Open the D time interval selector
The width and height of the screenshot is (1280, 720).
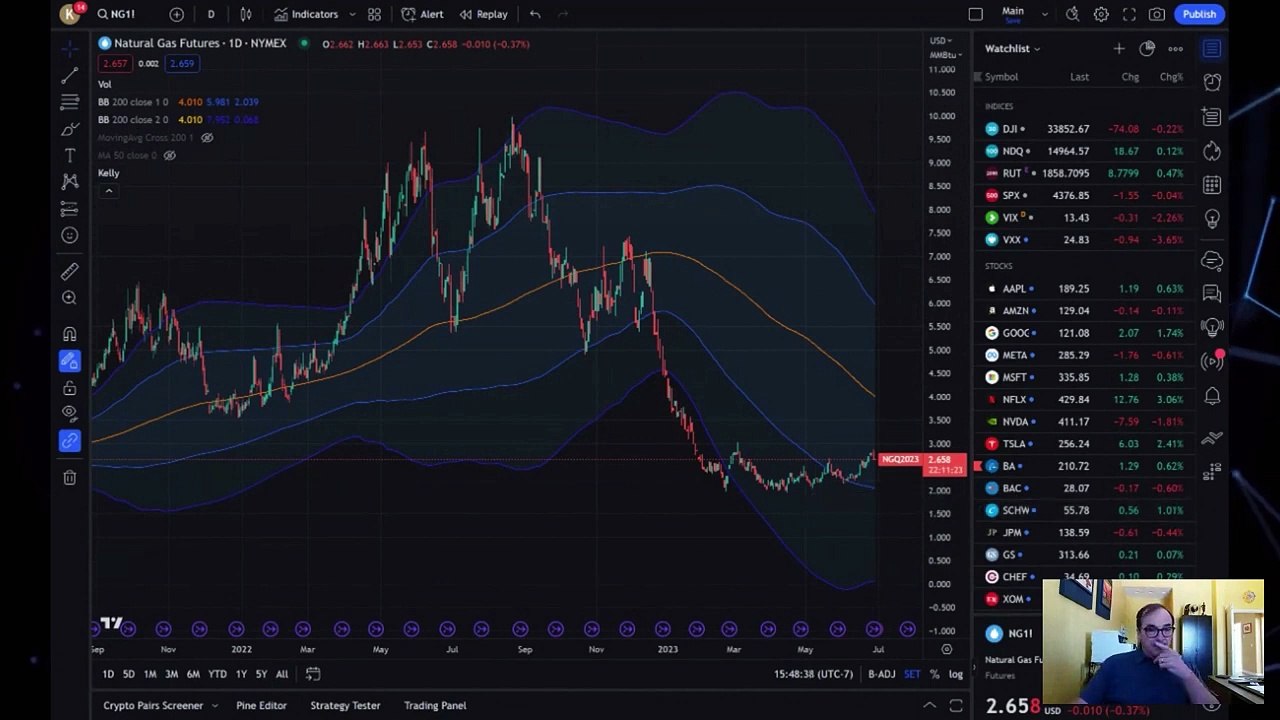[x=211, y=14]
